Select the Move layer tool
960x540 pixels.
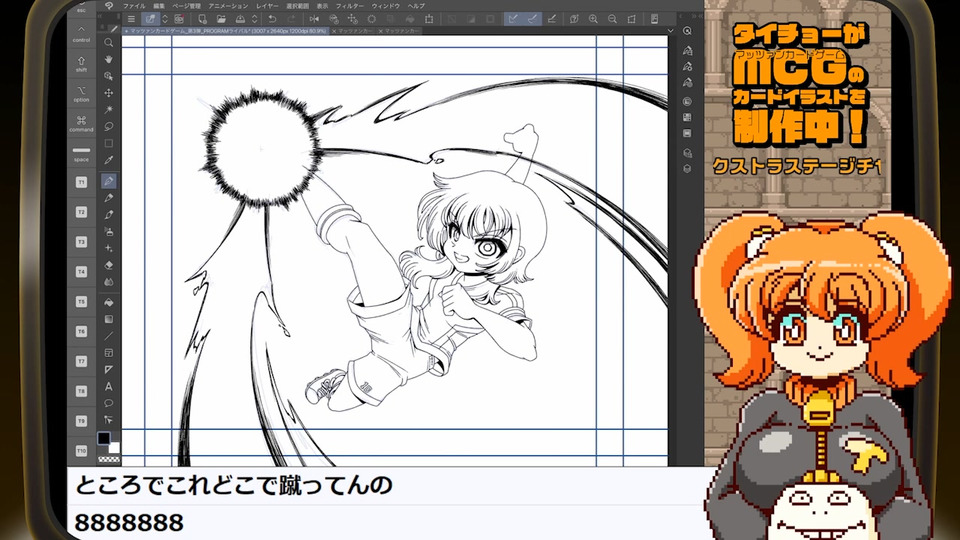[108, 92]
